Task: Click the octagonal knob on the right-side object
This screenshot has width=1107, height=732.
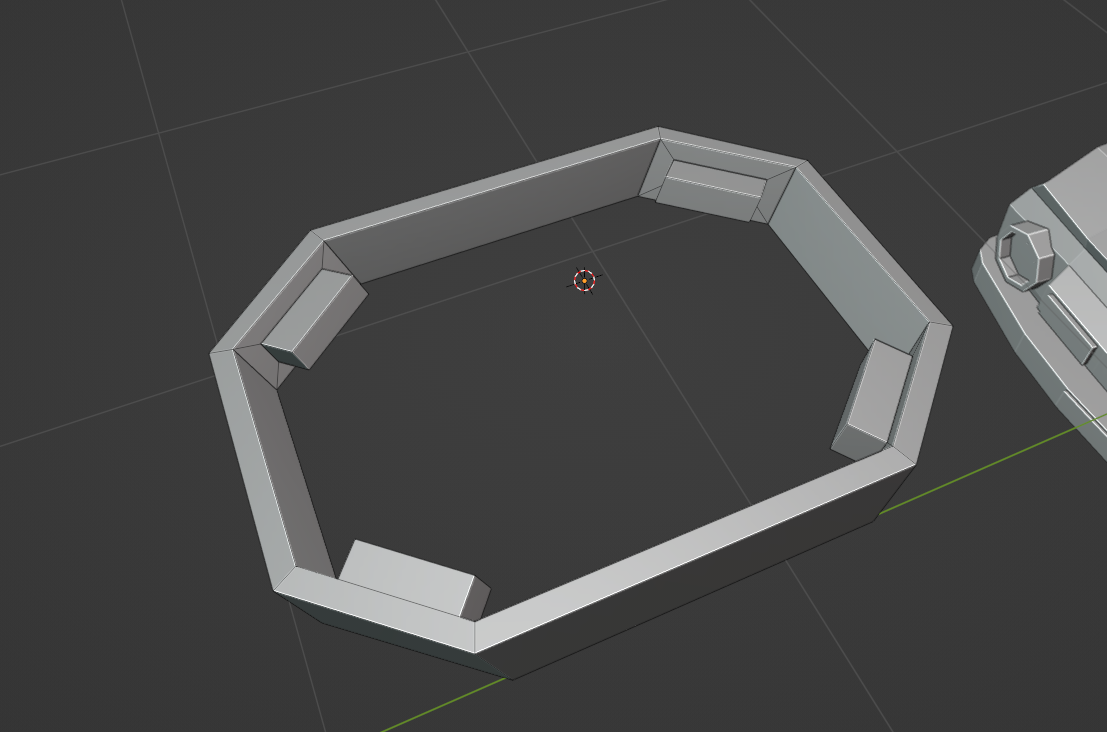Action: click(x=1024, y=255)
